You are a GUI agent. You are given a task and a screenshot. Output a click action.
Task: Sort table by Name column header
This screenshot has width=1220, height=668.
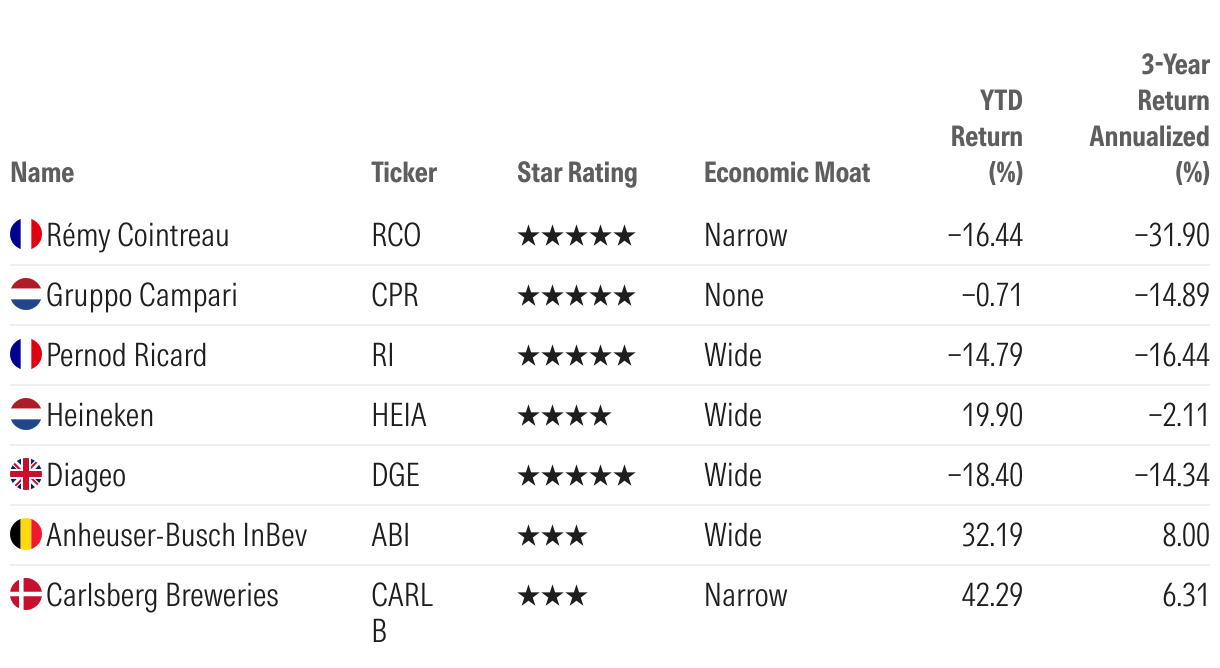tap(42, 172)
